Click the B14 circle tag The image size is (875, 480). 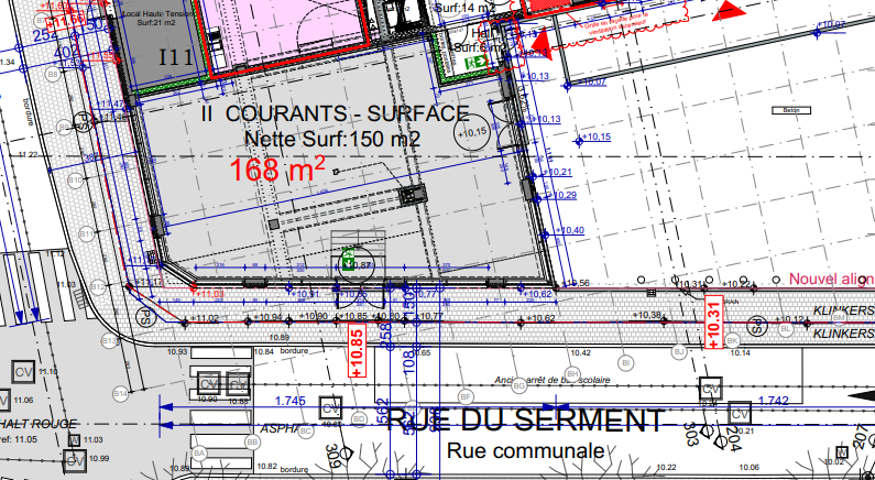coord(122,395)
